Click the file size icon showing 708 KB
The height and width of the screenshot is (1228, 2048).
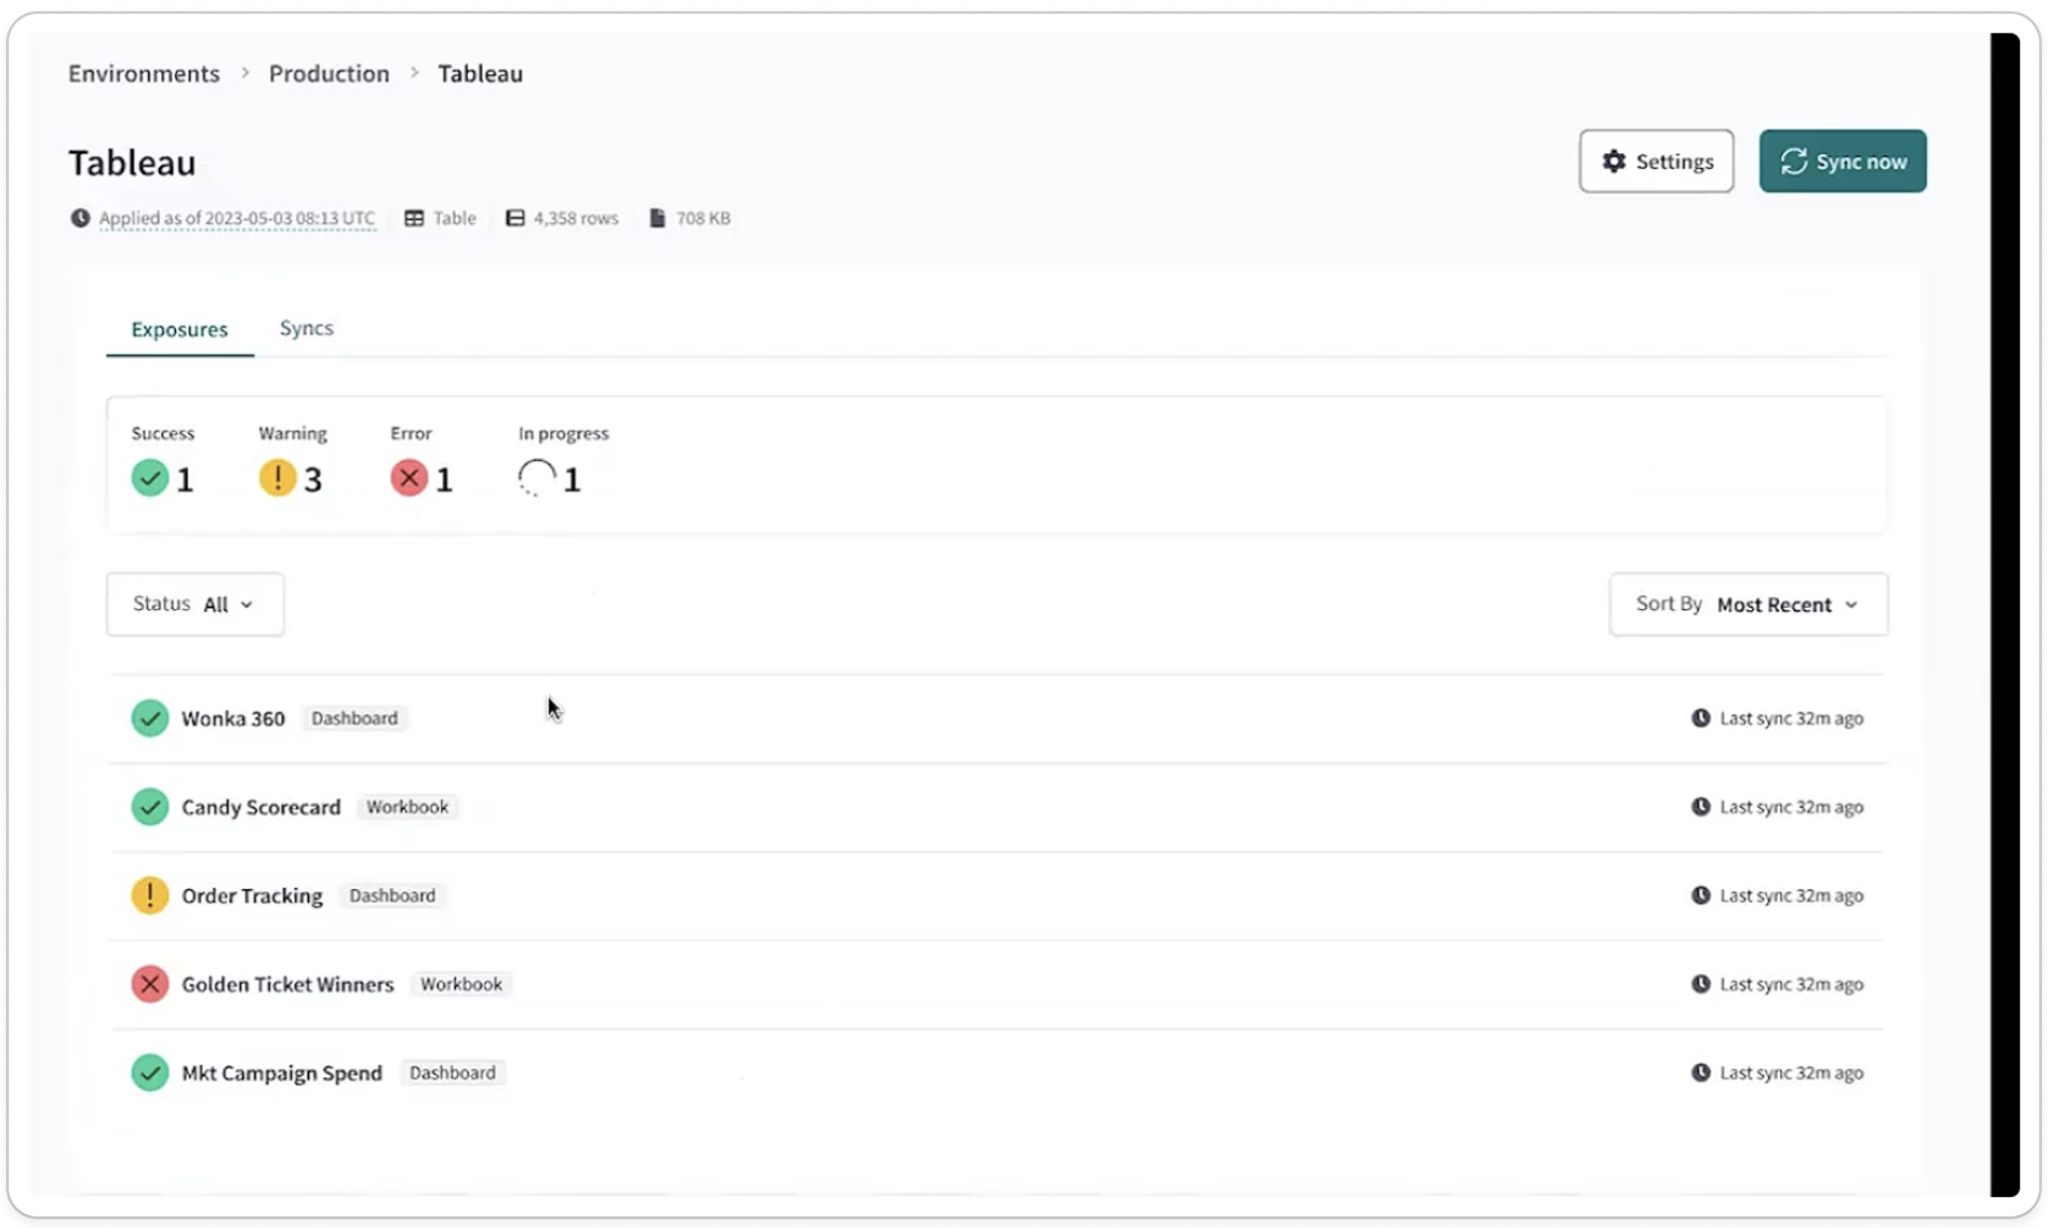pos(657,218)
